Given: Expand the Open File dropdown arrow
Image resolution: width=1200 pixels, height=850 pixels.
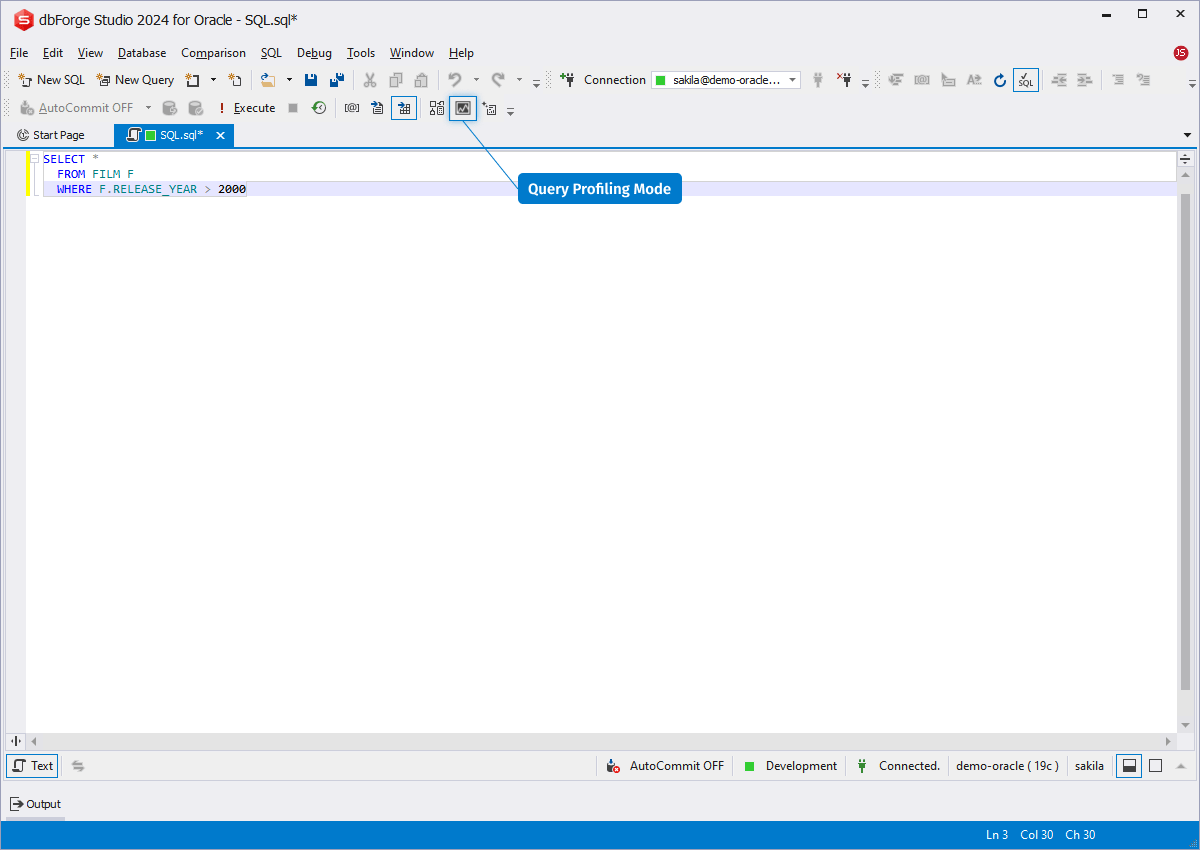Looking at the screenshot, I should pos(290,80).
